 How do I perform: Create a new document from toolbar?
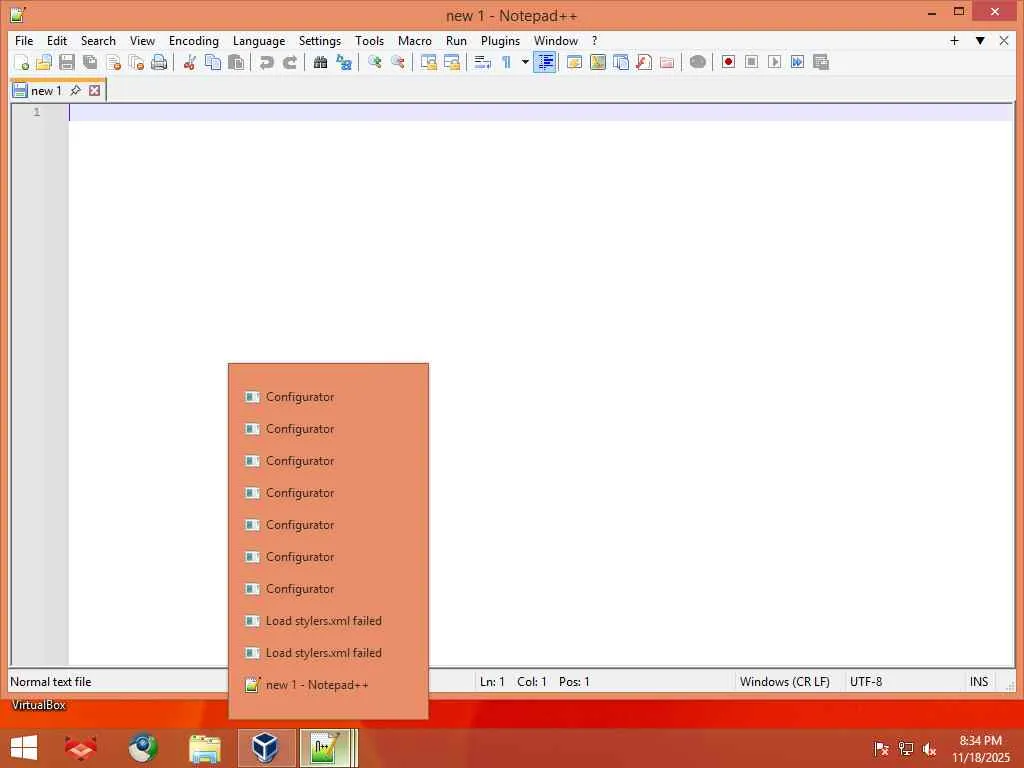22,62
